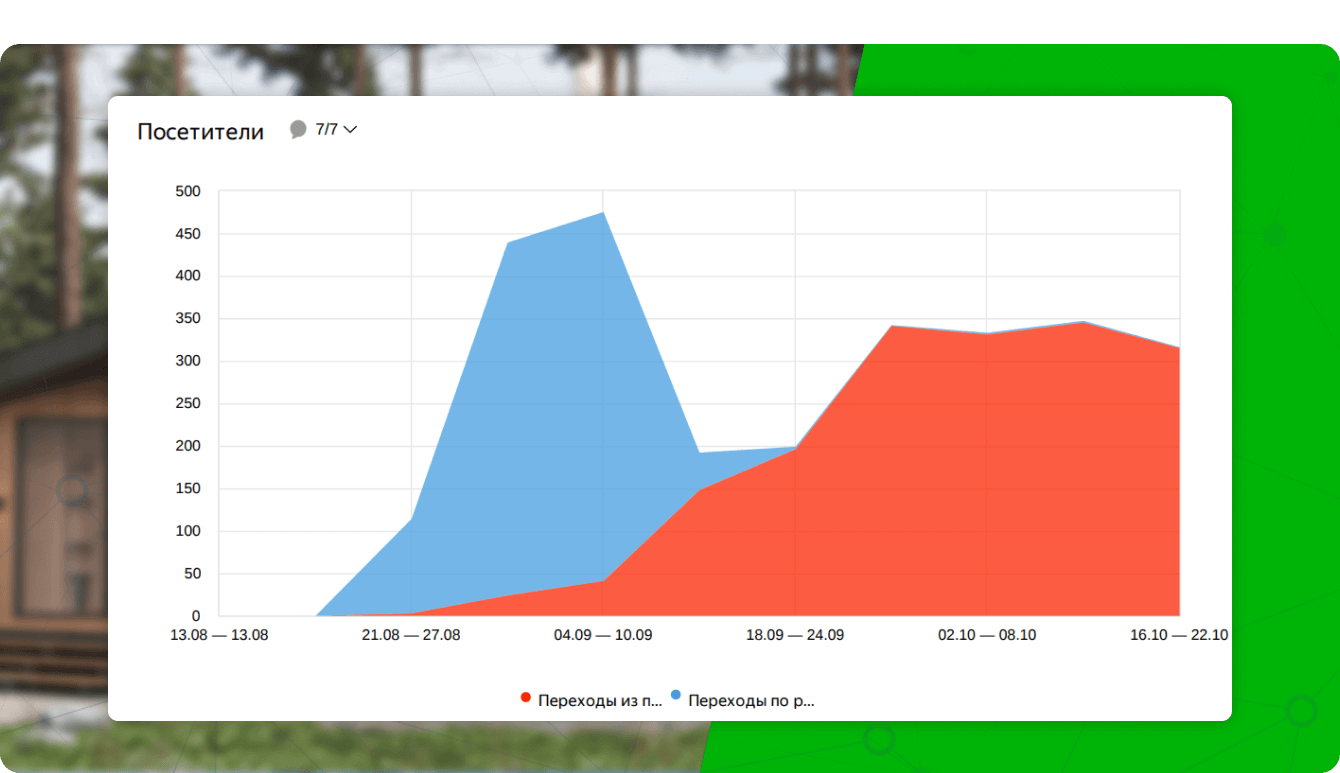Click the 16.10 — 22.10 axis label

click(1179, 635)
